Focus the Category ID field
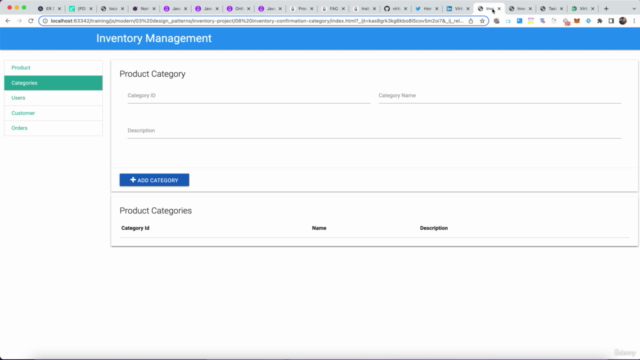640x360 pixels. pyautogui.click(x=249, y=96)
